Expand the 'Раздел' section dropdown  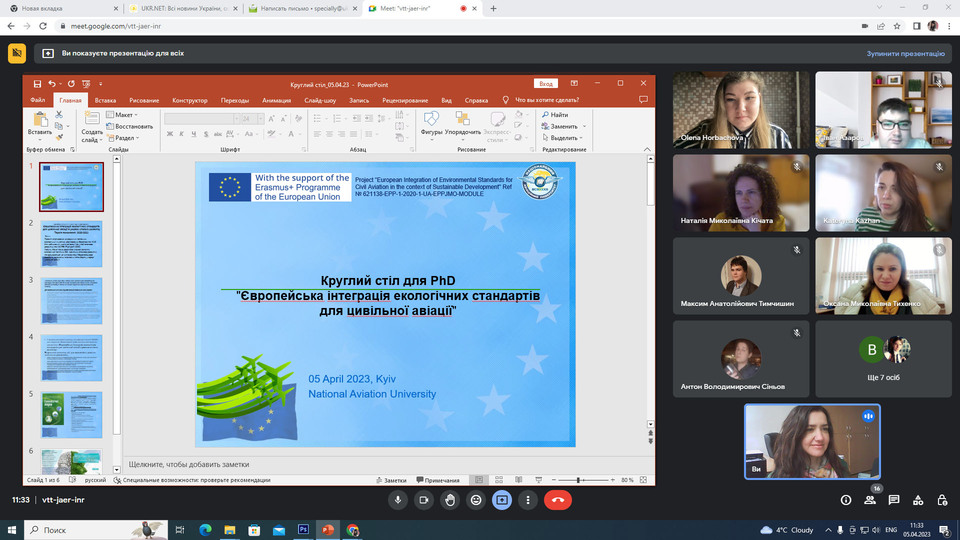click(x=126, y=138)
